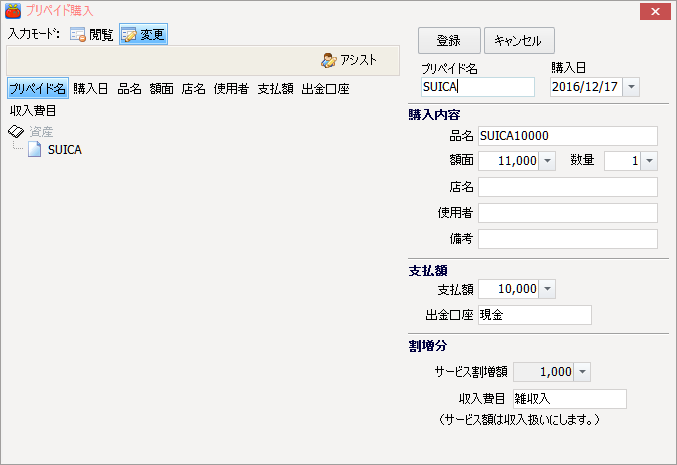677x465 pixels.
Task: Open the アシスト helper
Action: [349, 60]
